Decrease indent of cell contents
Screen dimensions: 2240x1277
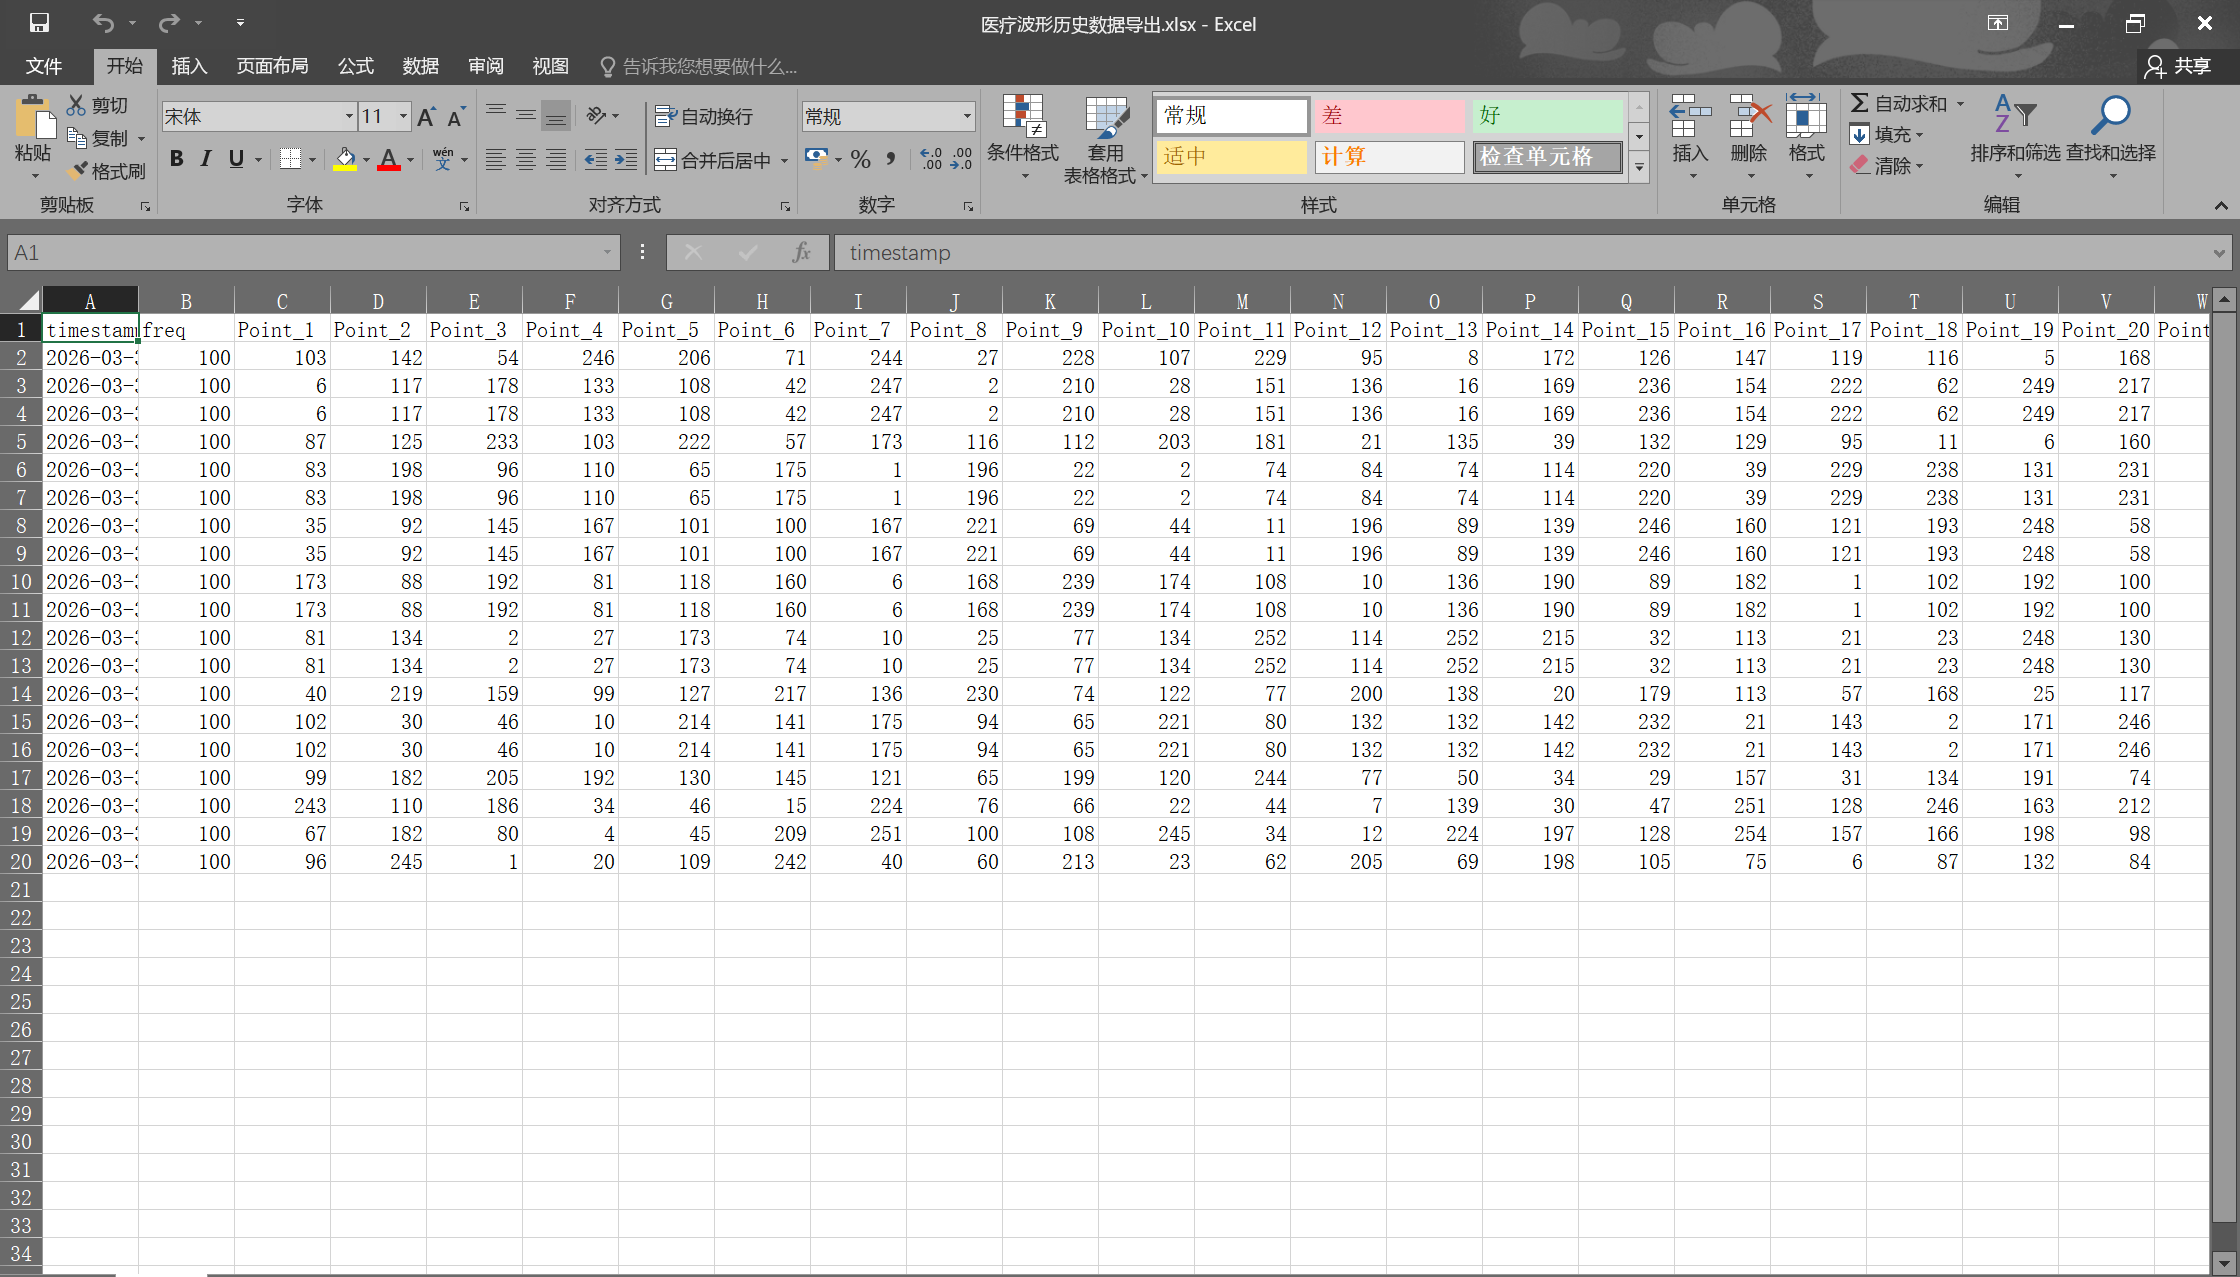point(595,159)
